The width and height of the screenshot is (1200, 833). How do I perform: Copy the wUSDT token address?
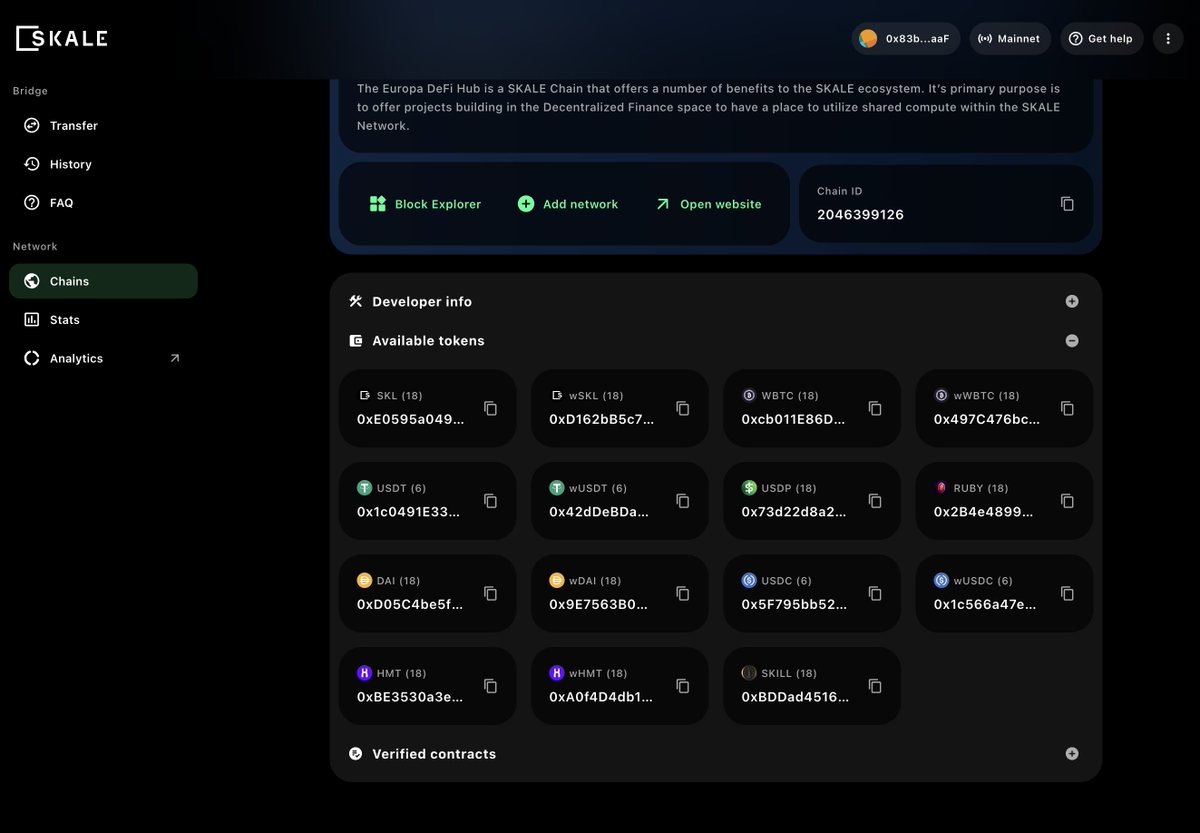[x=682, y=501]
